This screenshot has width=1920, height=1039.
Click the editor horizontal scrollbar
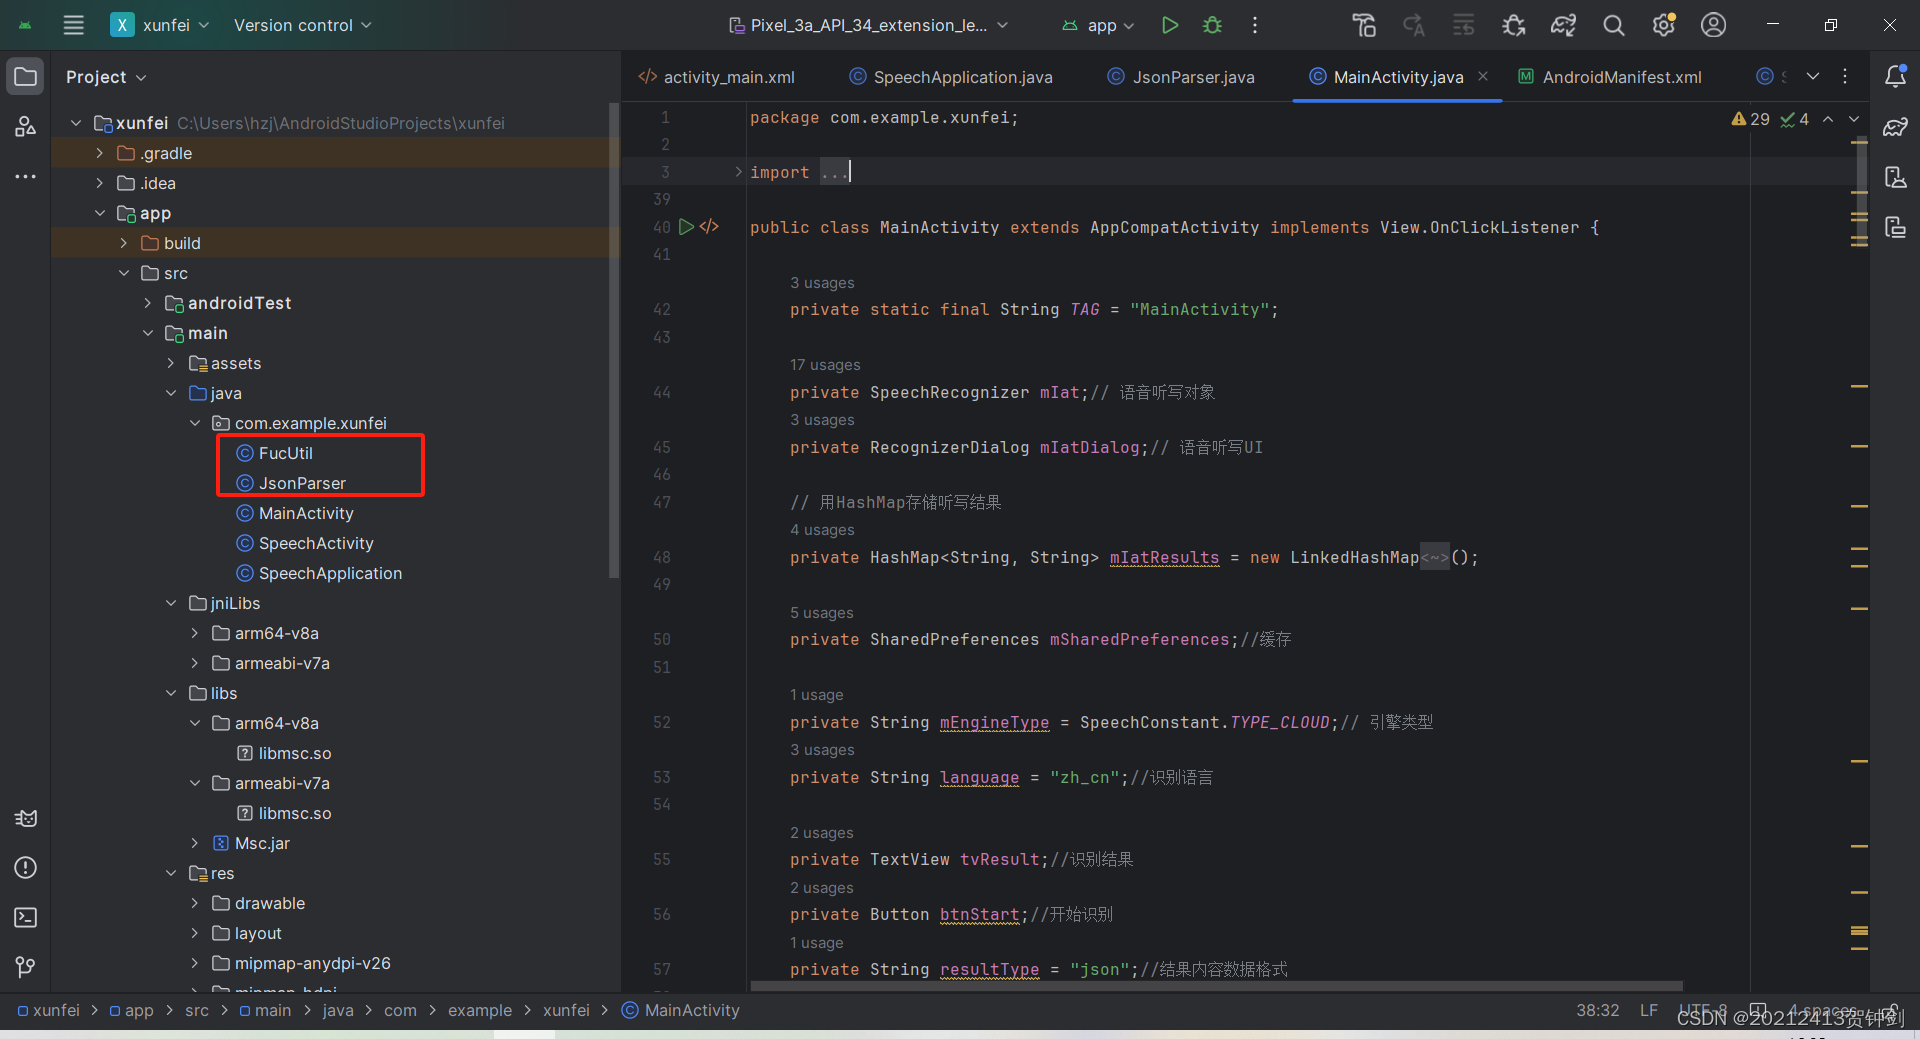(1216, 986)
